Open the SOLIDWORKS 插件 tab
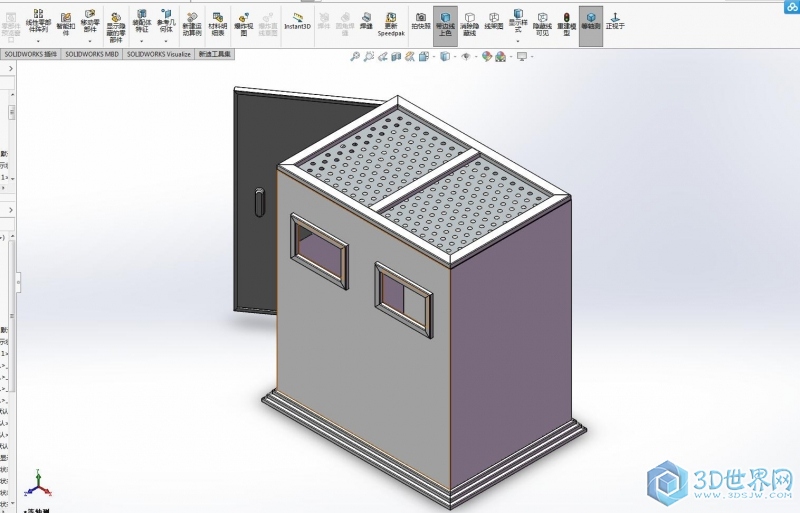 coord(31,54)
